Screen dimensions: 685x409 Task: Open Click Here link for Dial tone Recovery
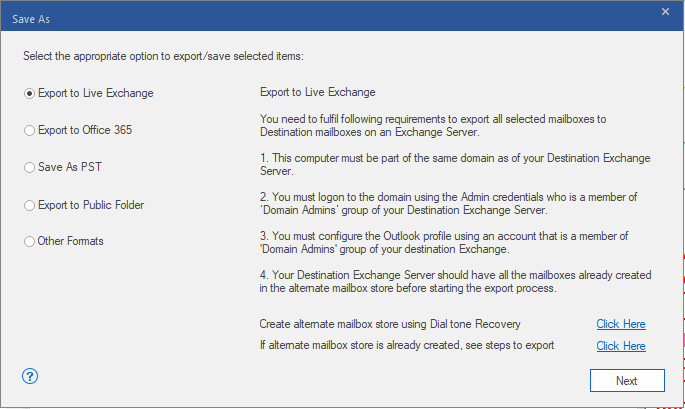(x=620, y=324)
